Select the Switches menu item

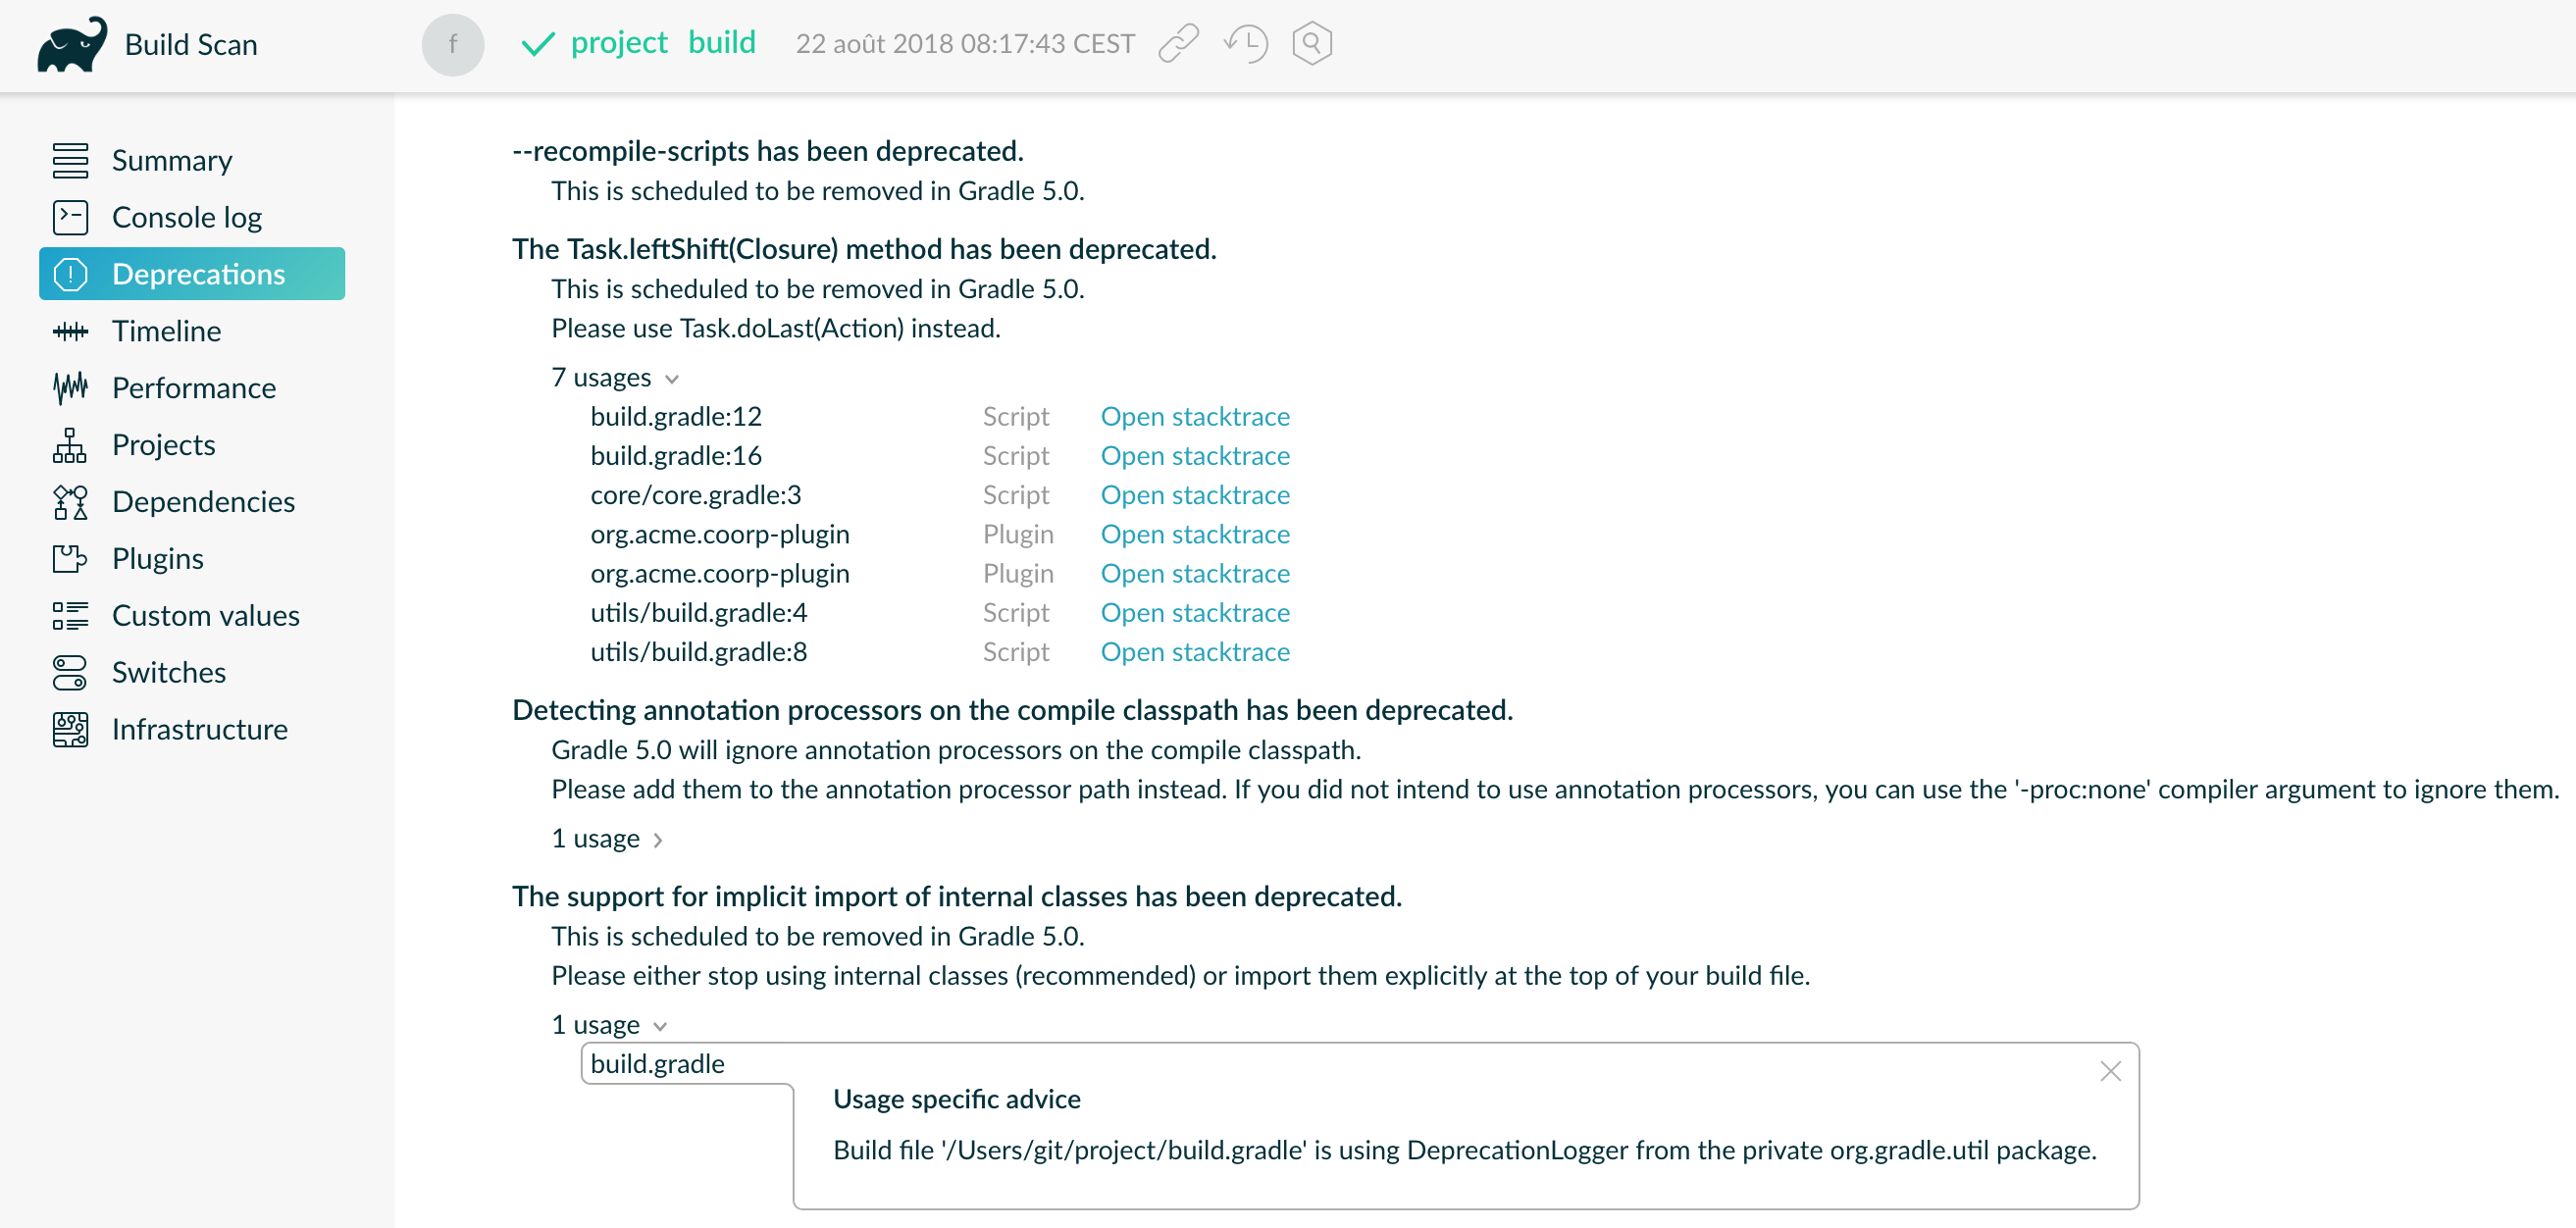tap(166, 672)
